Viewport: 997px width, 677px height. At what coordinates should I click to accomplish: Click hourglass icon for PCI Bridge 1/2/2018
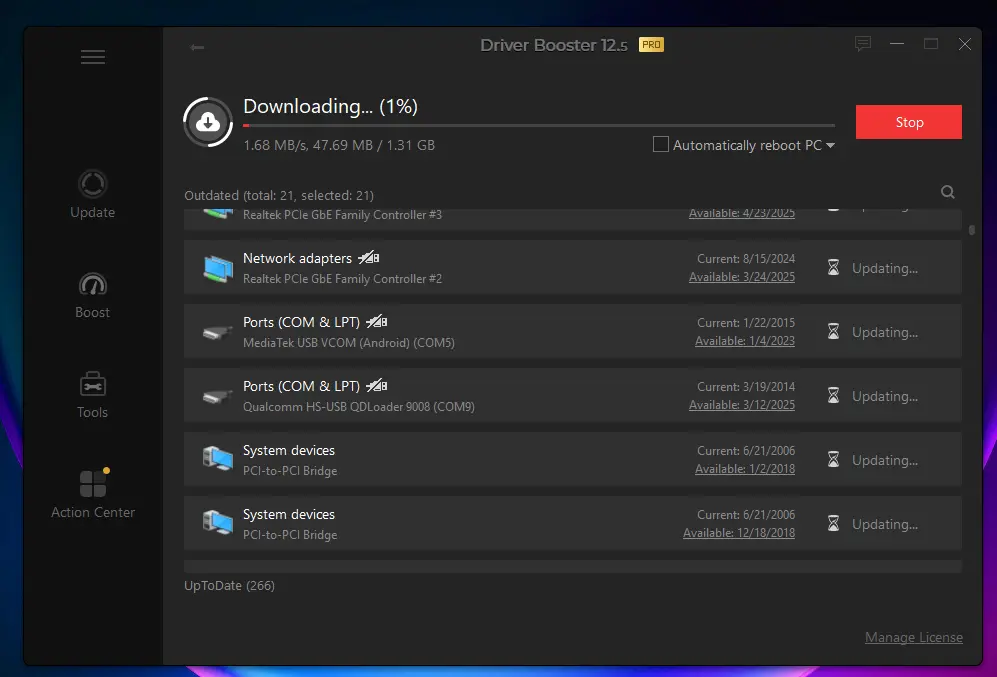click(833, 460)
